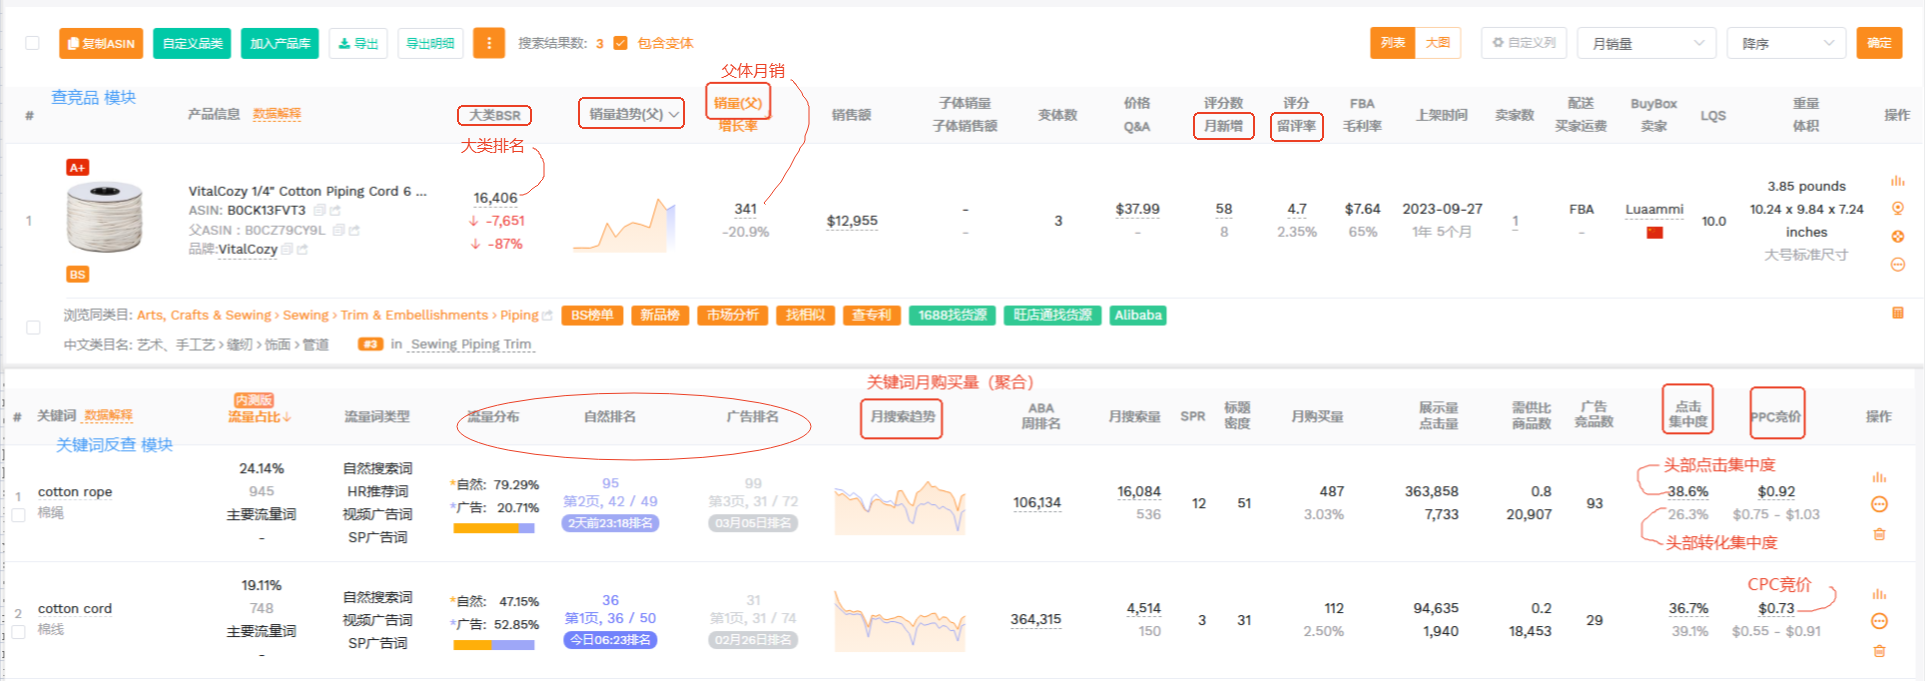1925x681 pixels.
Task: Open the Alibaba sourcing button
Action: coord(1138,315)
